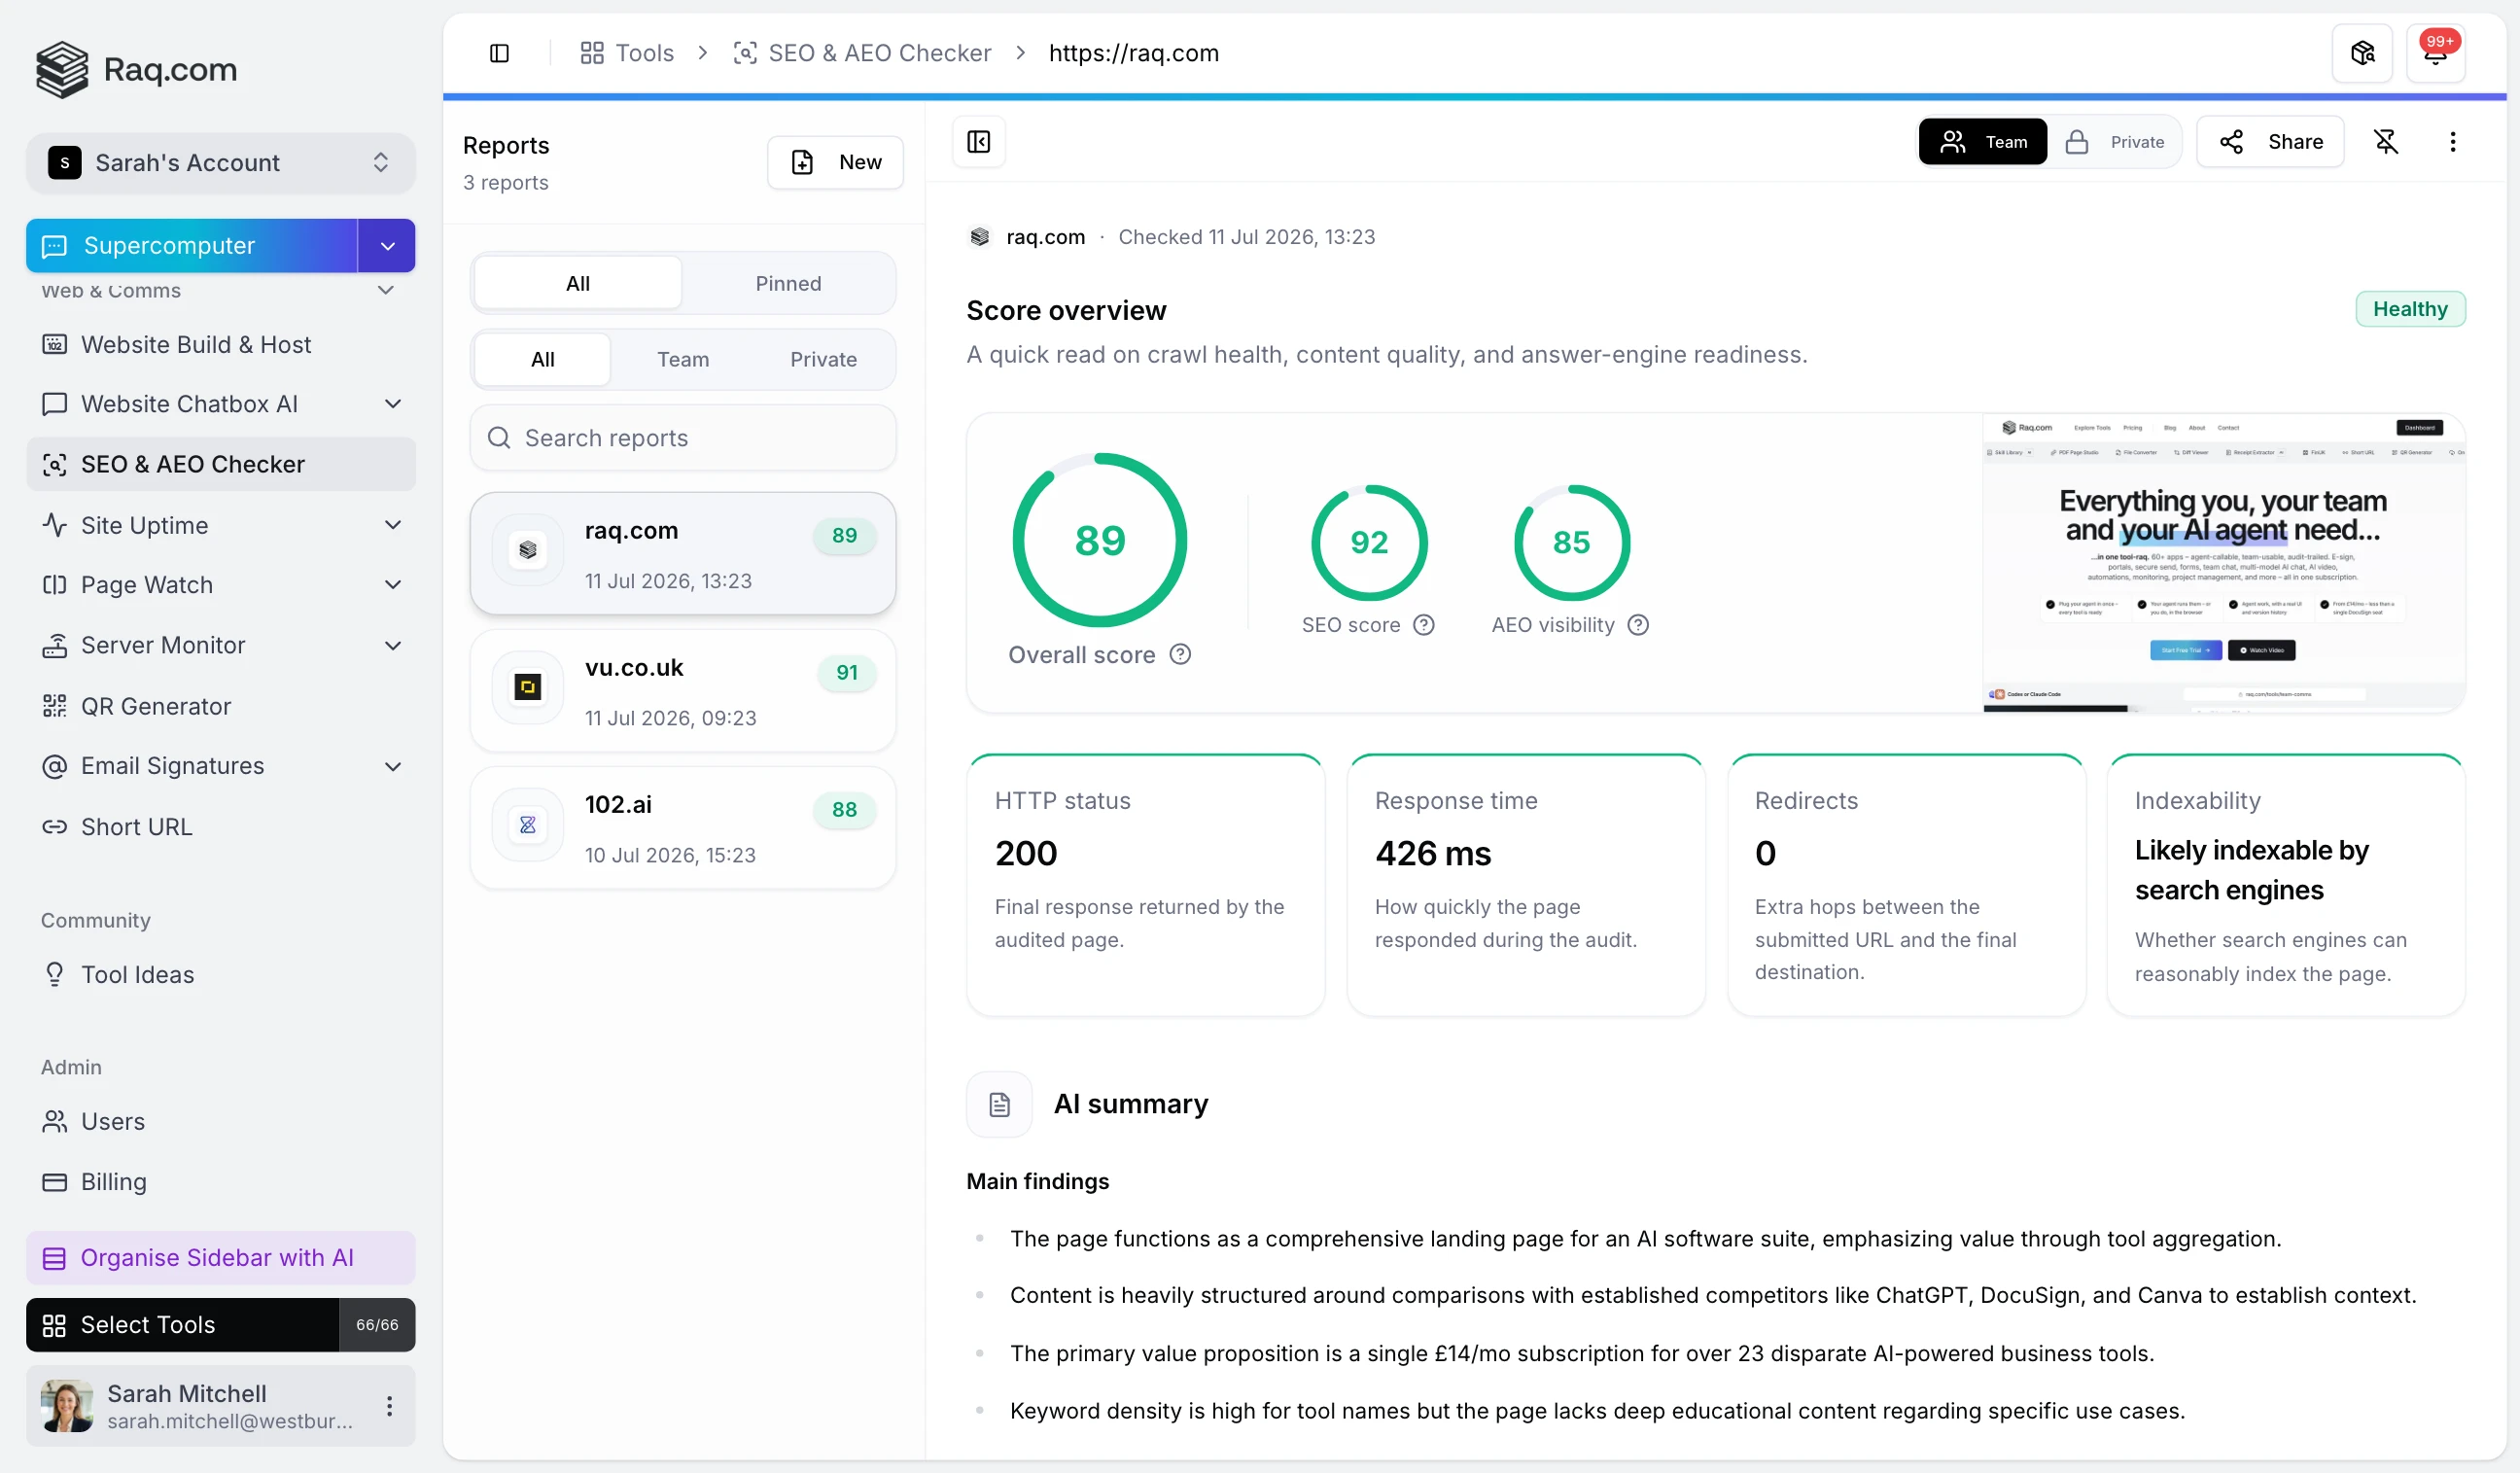
Task: Filter reports by Team
Action: coord(683,359)
